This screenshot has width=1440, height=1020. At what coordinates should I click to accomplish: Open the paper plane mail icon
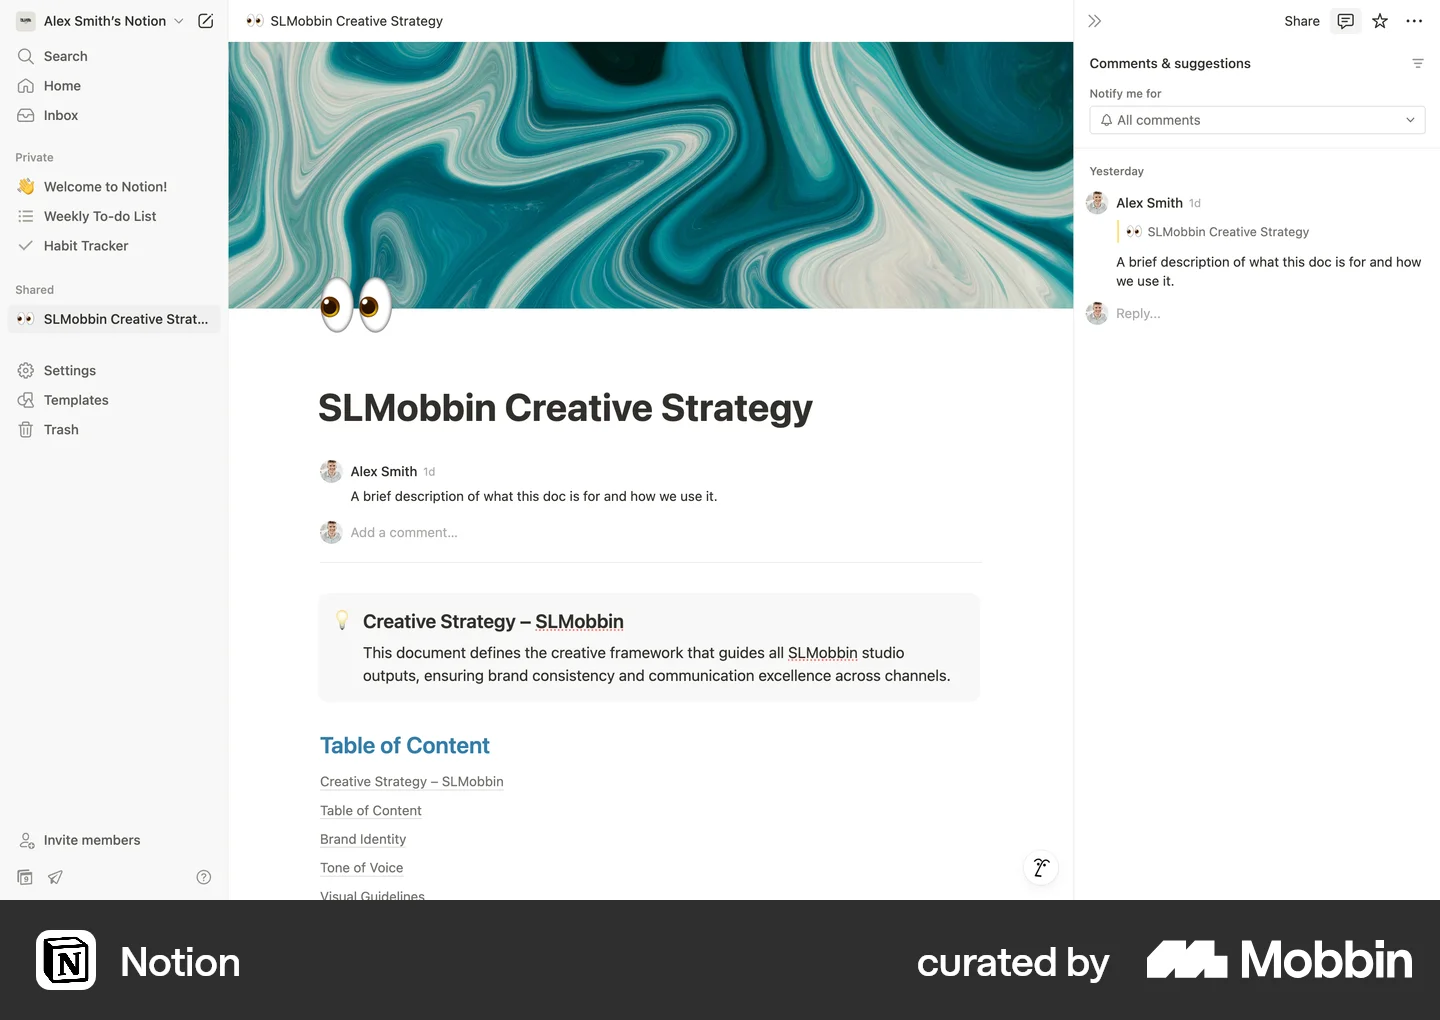55,877
